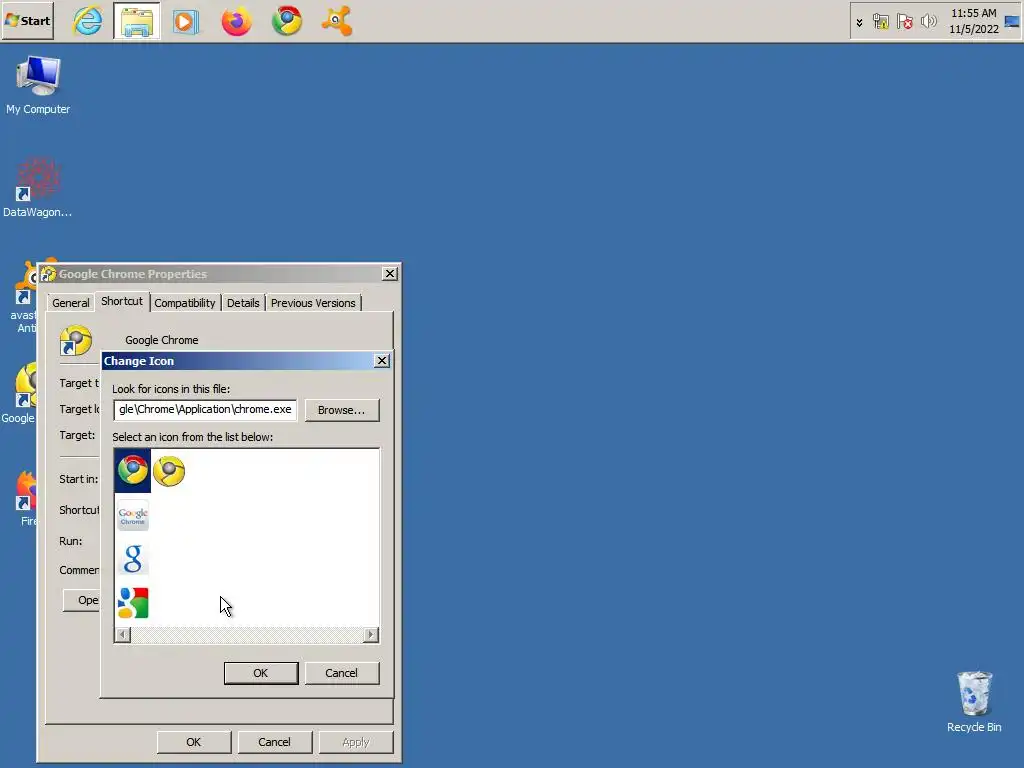Open Avast icon on taskbar
This screenshot has height=768, width=1024.
[x=337, y=22]
